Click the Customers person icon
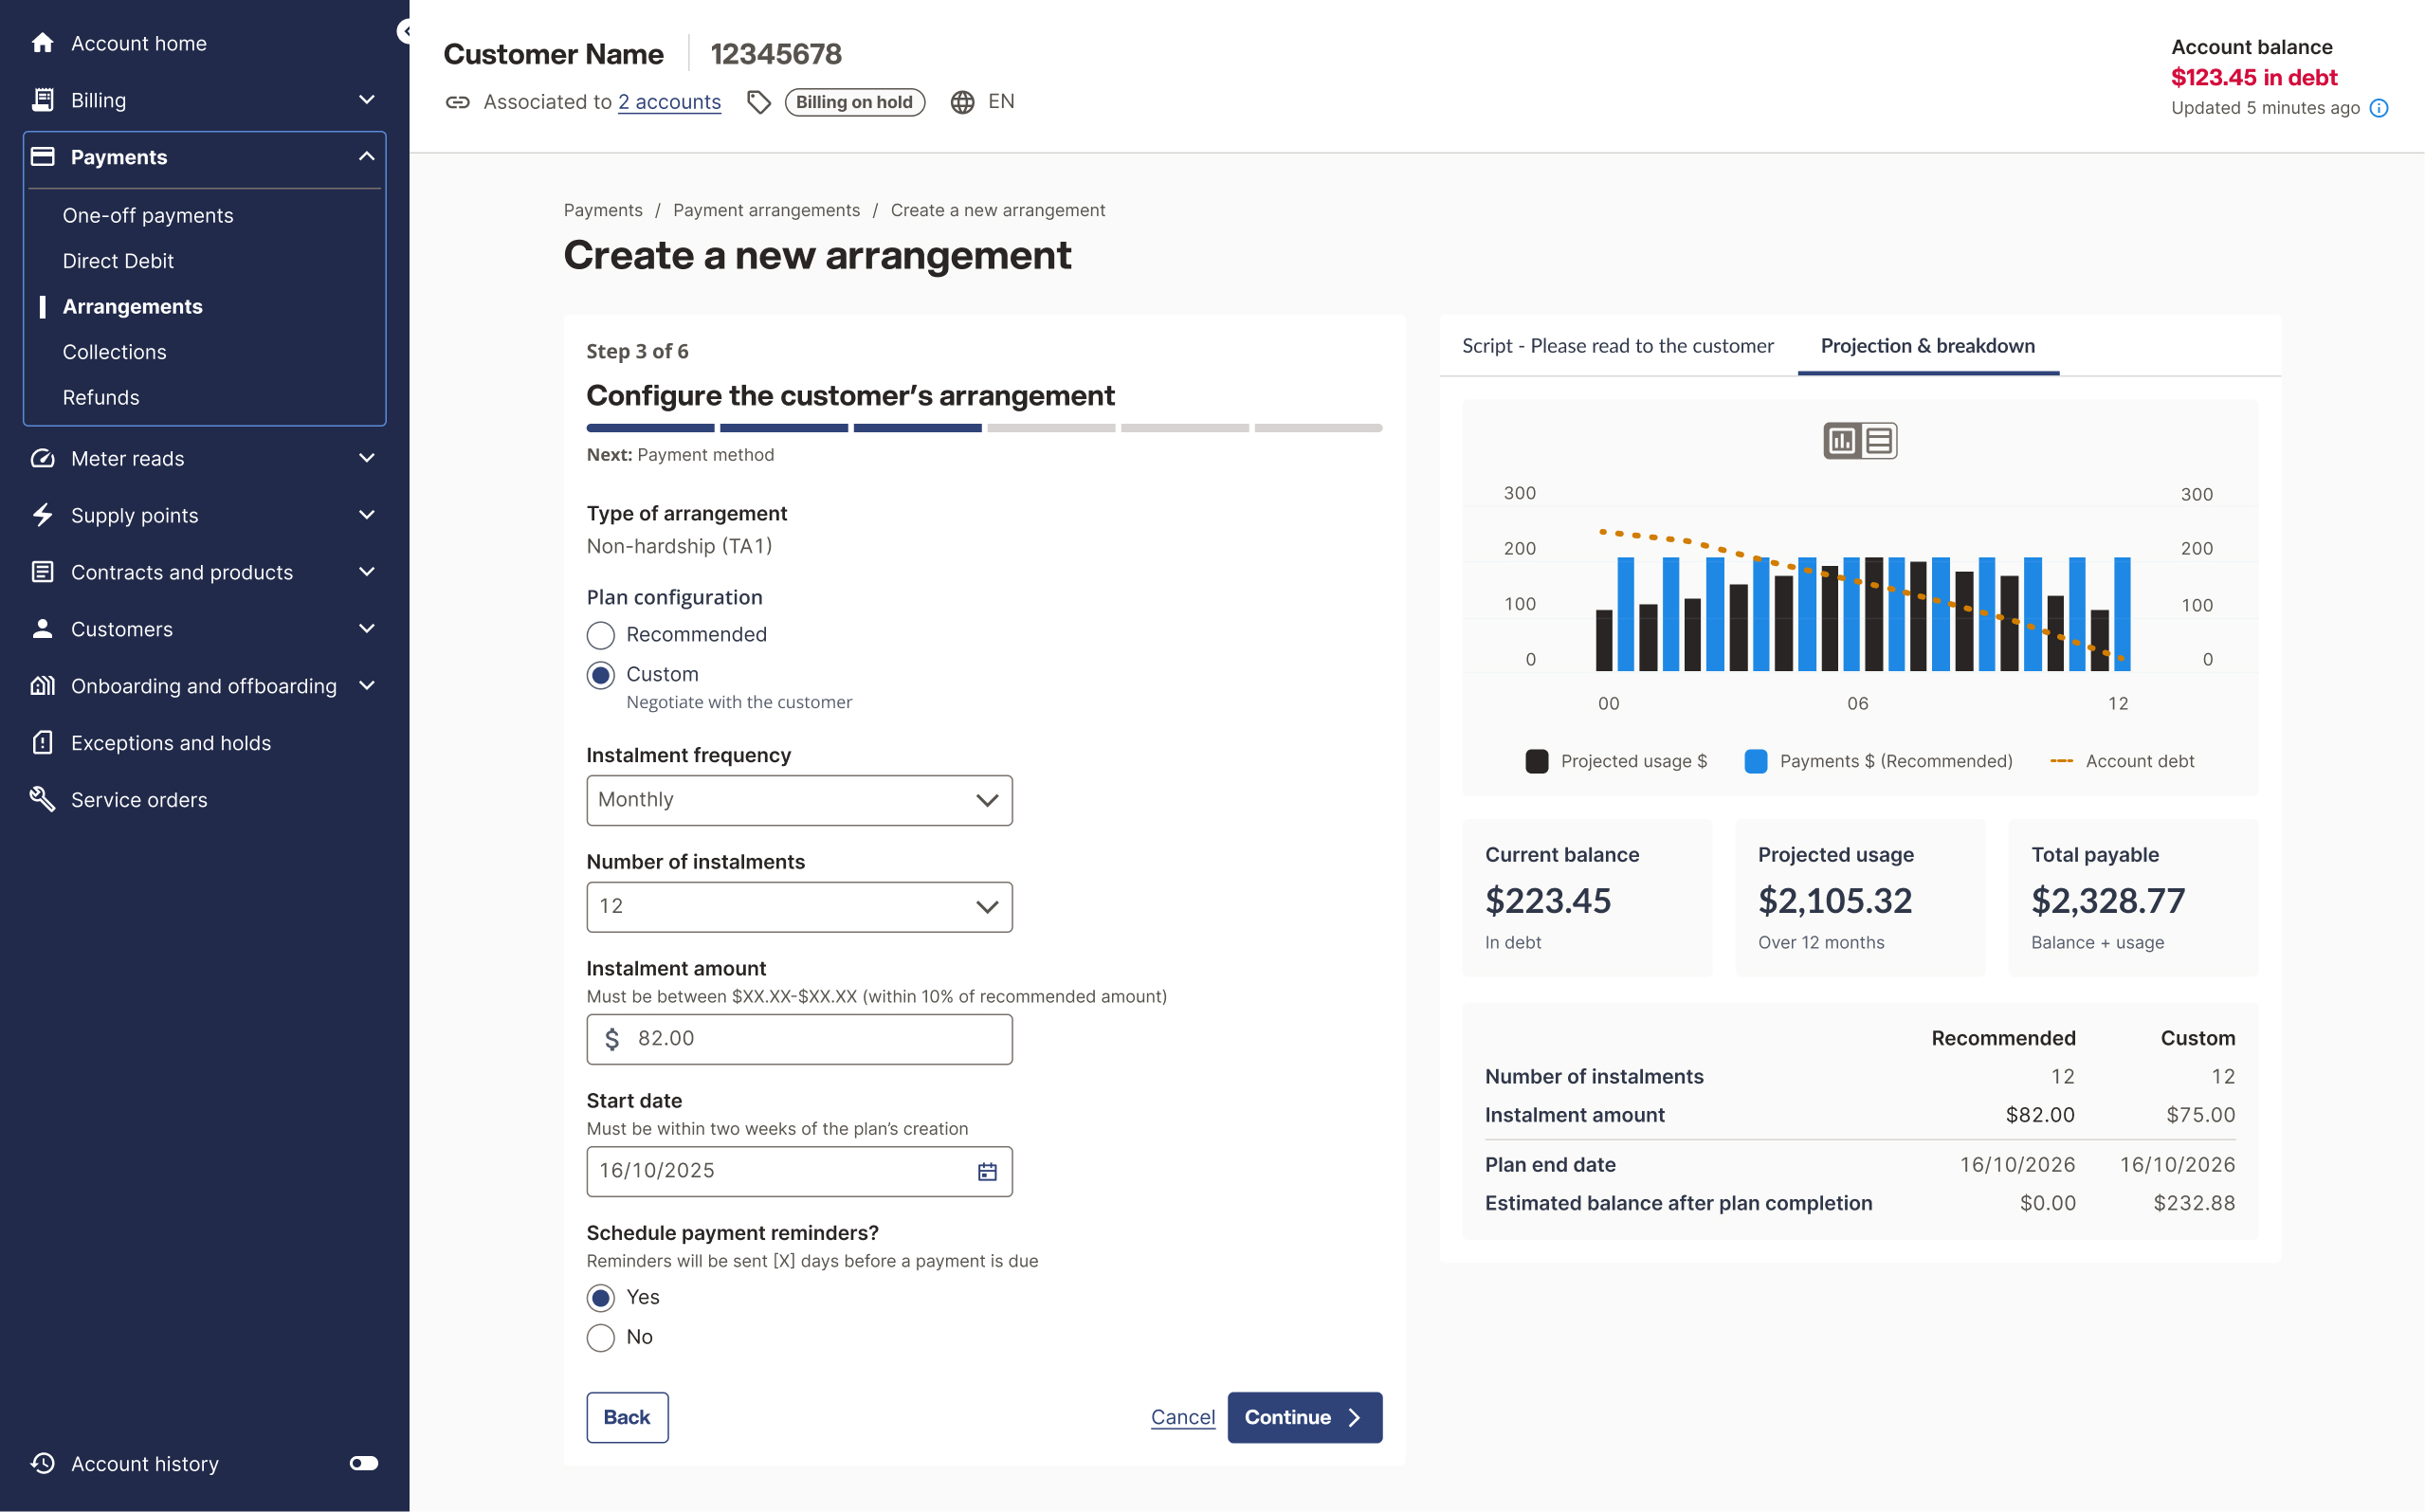Viewport: 2425px width, 1512px height. click(42, 629)
